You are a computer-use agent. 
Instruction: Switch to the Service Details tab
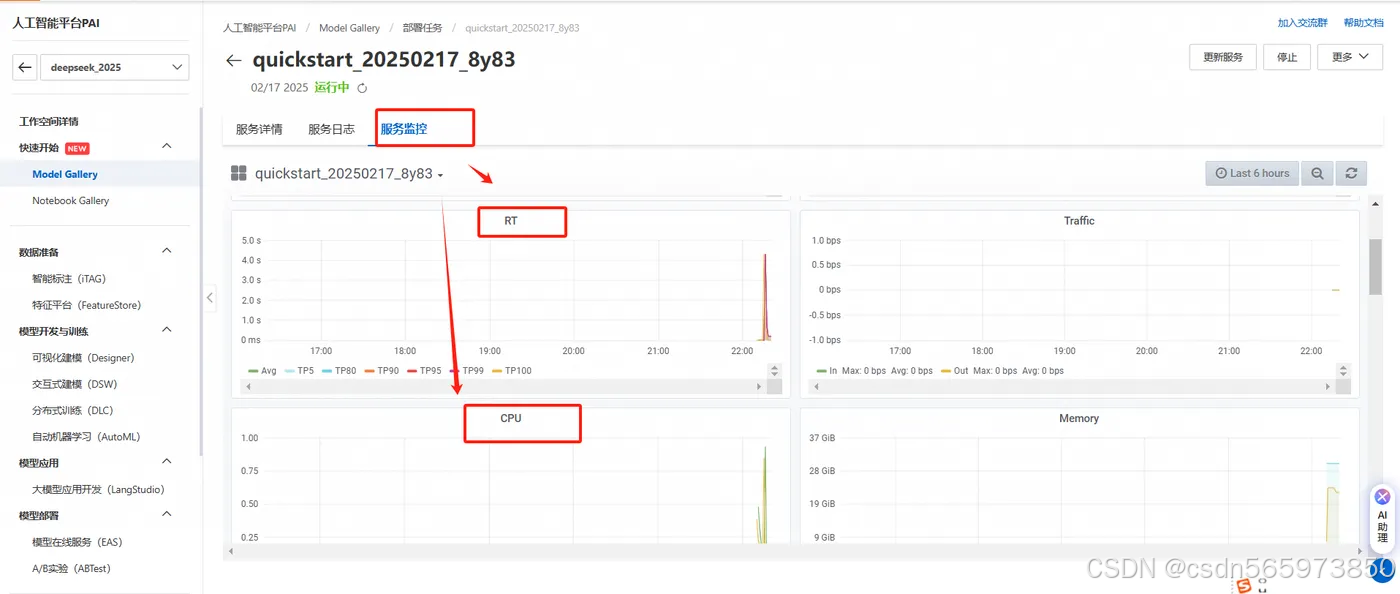coord(259,129)
